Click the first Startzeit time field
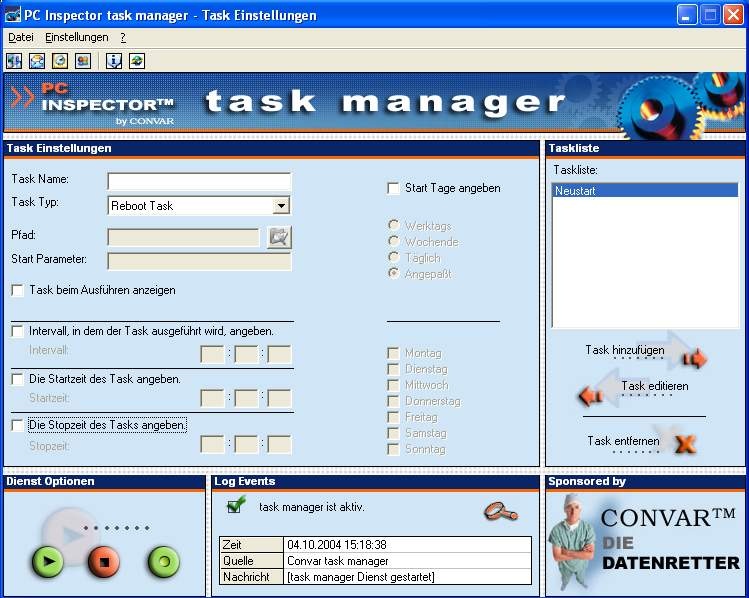The width and height of the screenshot is (749, 598). pos(212,398)
